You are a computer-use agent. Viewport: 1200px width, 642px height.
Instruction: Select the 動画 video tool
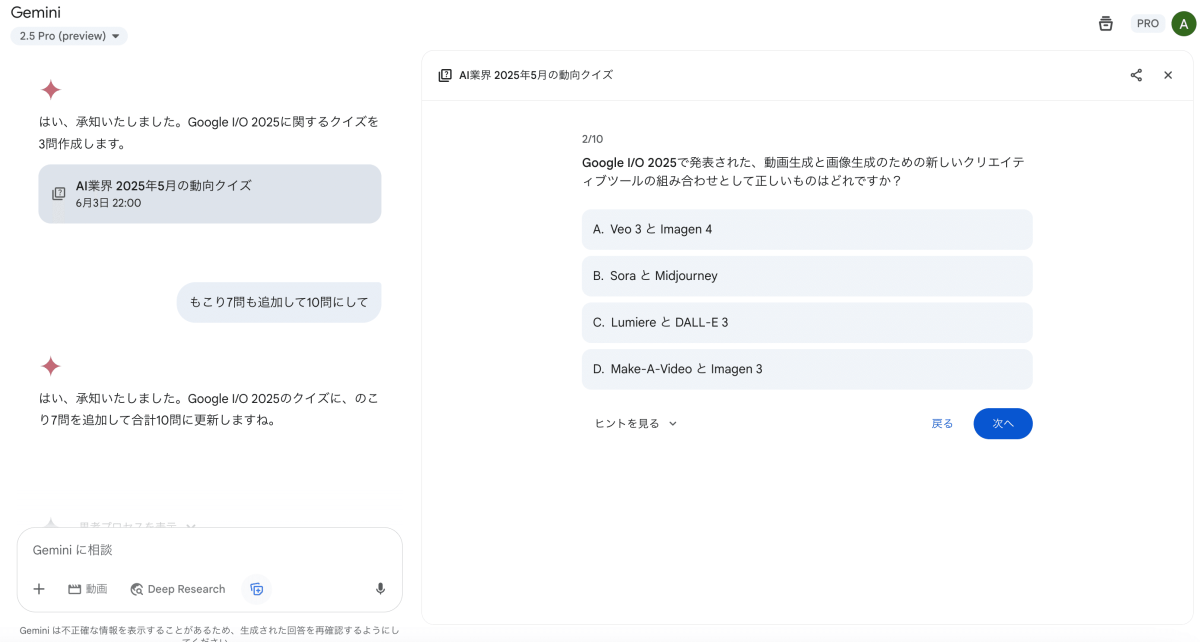click(x=88, y=589)
